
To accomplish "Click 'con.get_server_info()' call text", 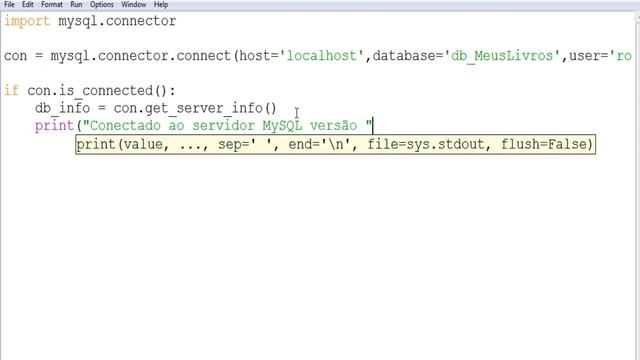I will coord(195,108).
